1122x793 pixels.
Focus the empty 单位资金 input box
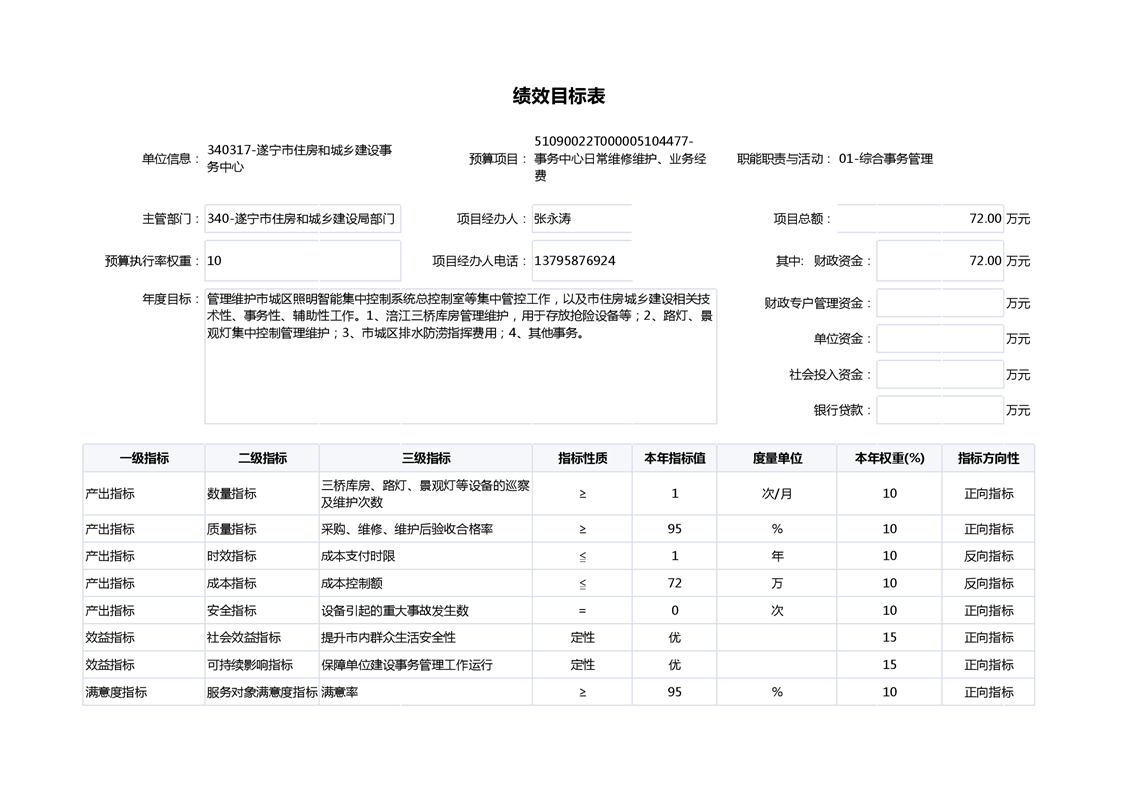(x=939, y=339)
